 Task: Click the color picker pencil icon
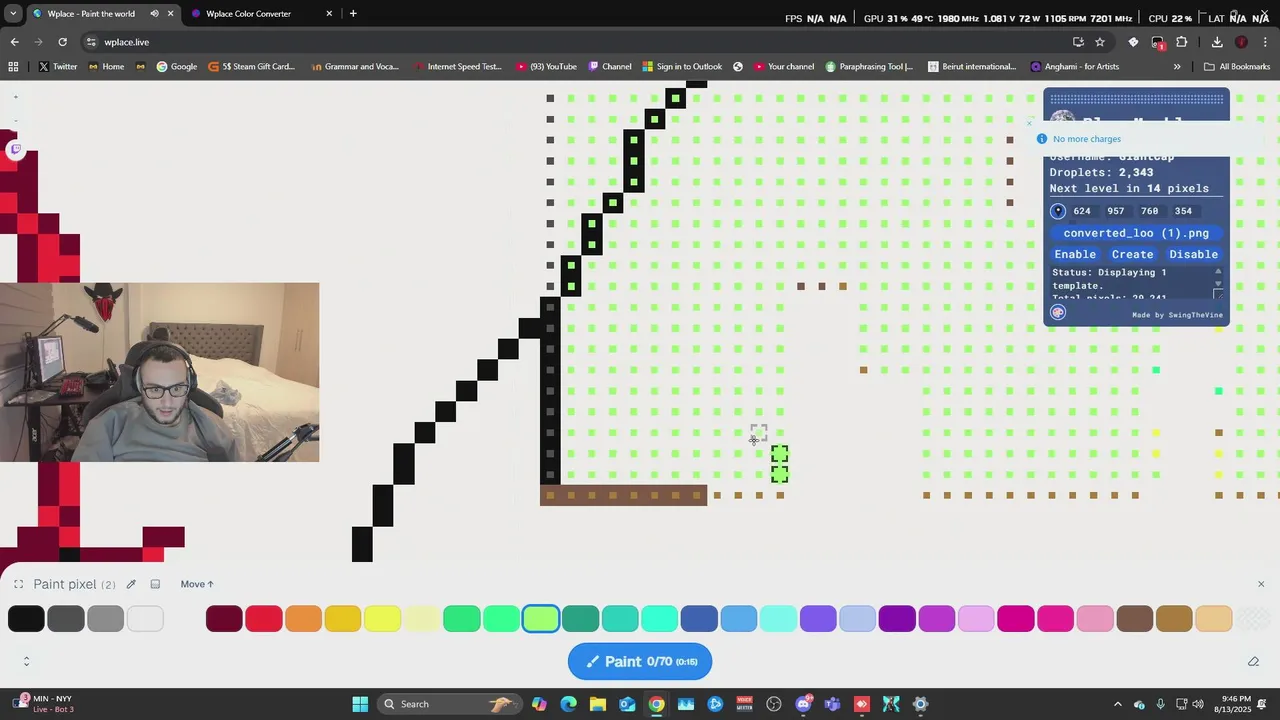click(x=131, y=584)
